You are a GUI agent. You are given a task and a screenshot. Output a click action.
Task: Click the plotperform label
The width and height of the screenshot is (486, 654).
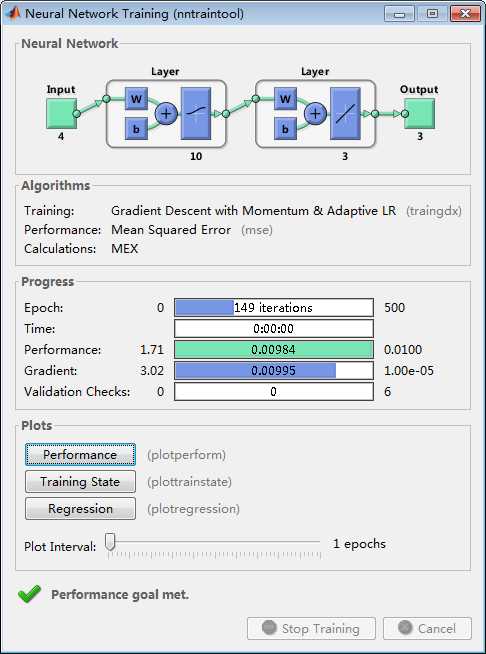click(186, 455)
